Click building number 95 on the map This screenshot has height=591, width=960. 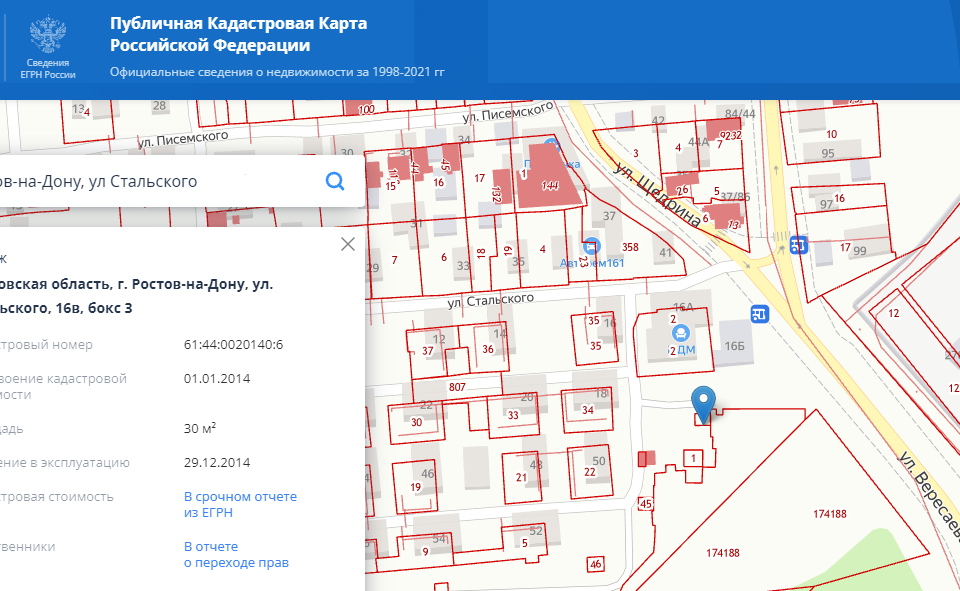pyautogui.click(x=828, y=153)
